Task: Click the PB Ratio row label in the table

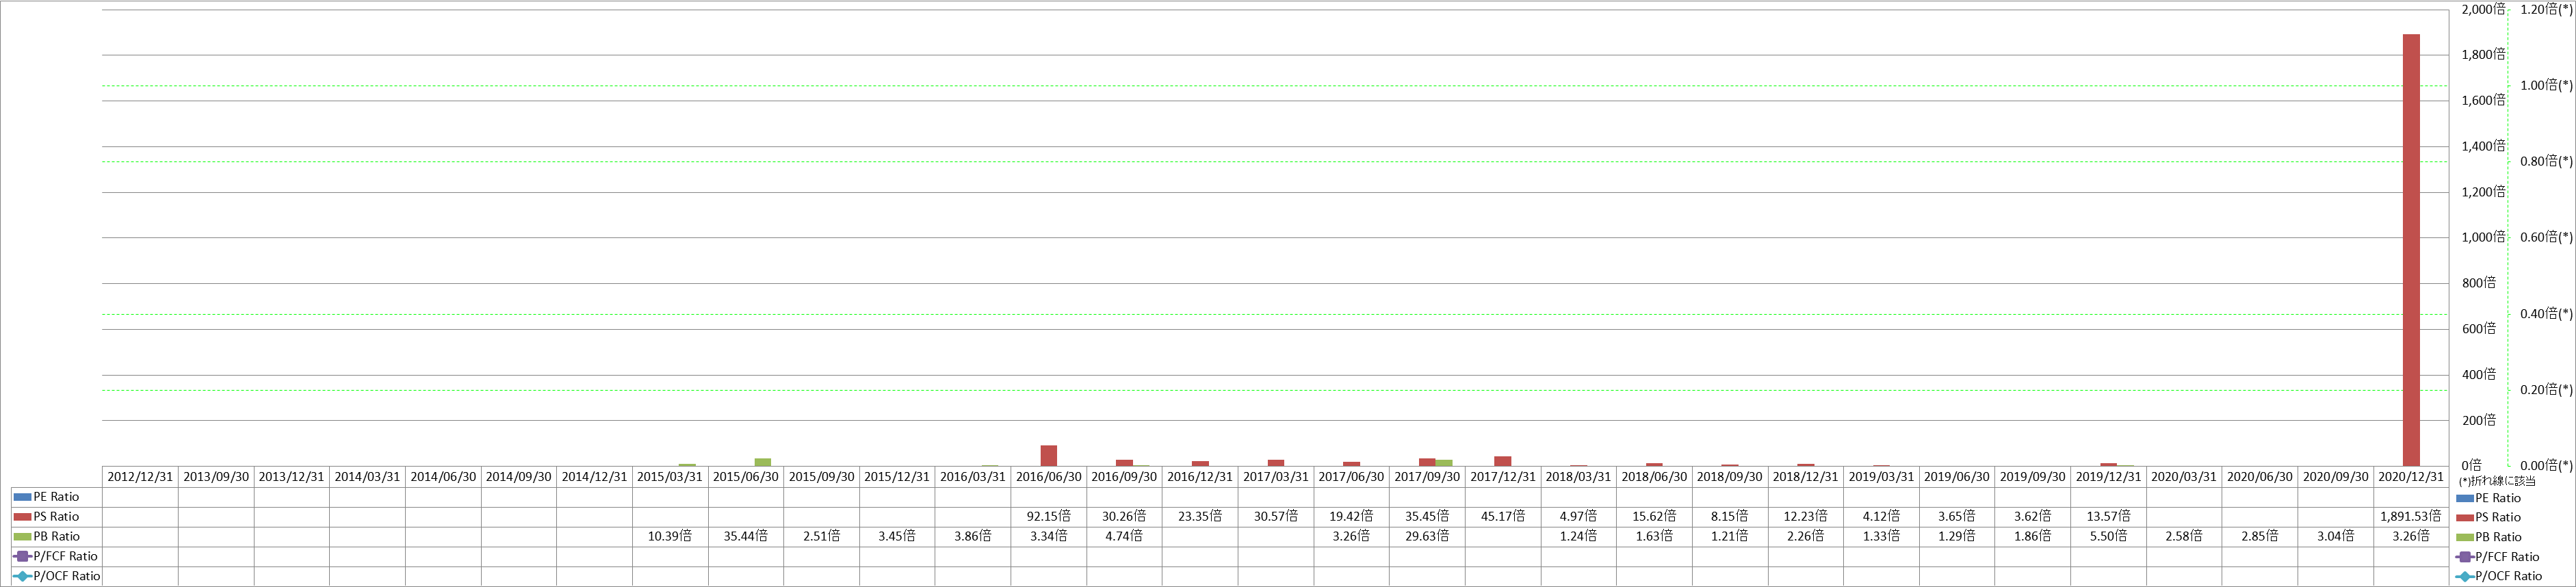Action: coord(56,537)
